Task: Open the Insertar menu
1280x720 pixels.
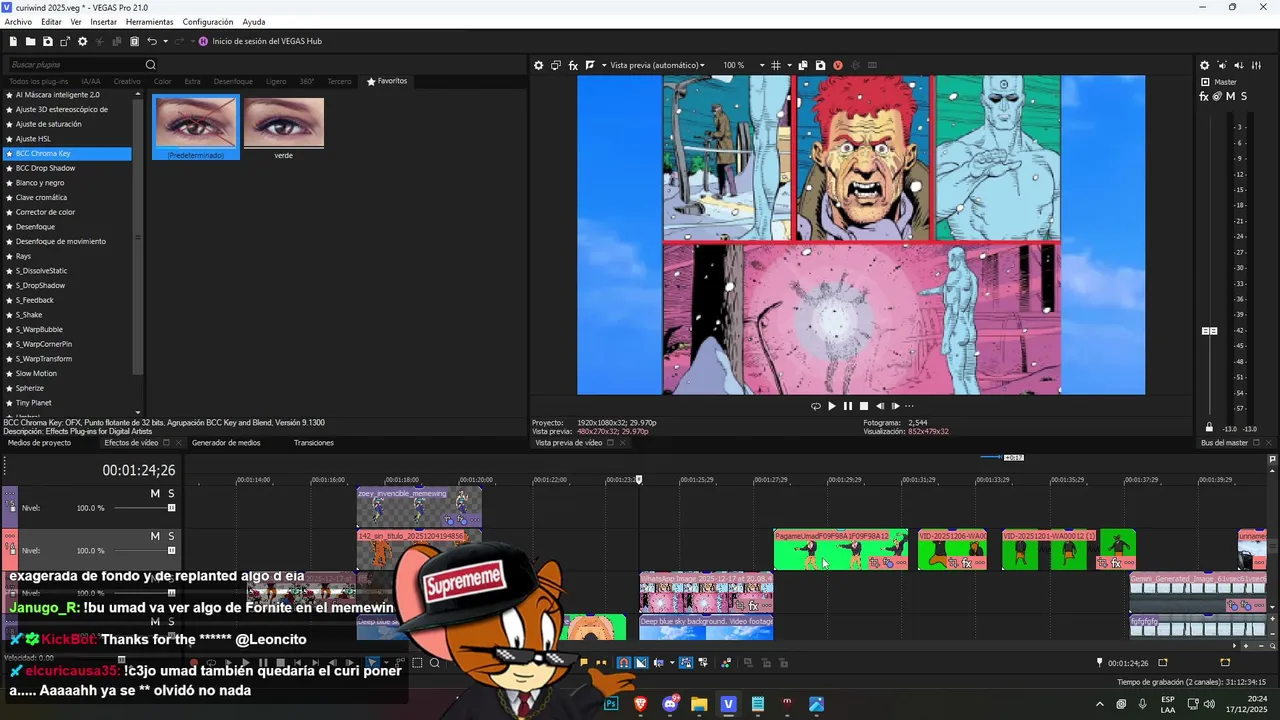Action: coord(103,22)
